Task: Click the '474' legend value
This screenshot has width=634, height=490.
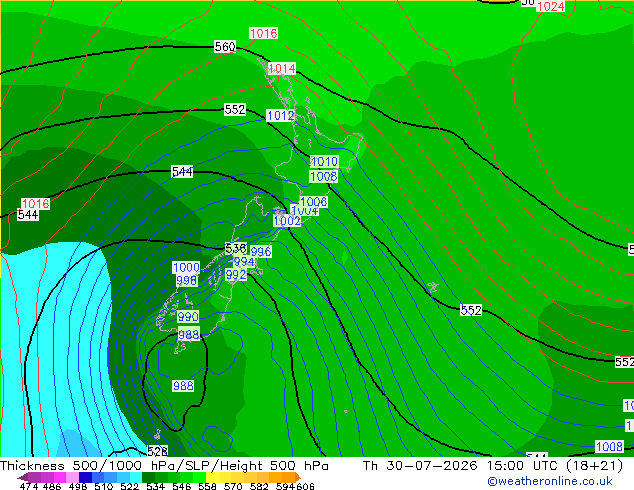Action: pos(29,486)
